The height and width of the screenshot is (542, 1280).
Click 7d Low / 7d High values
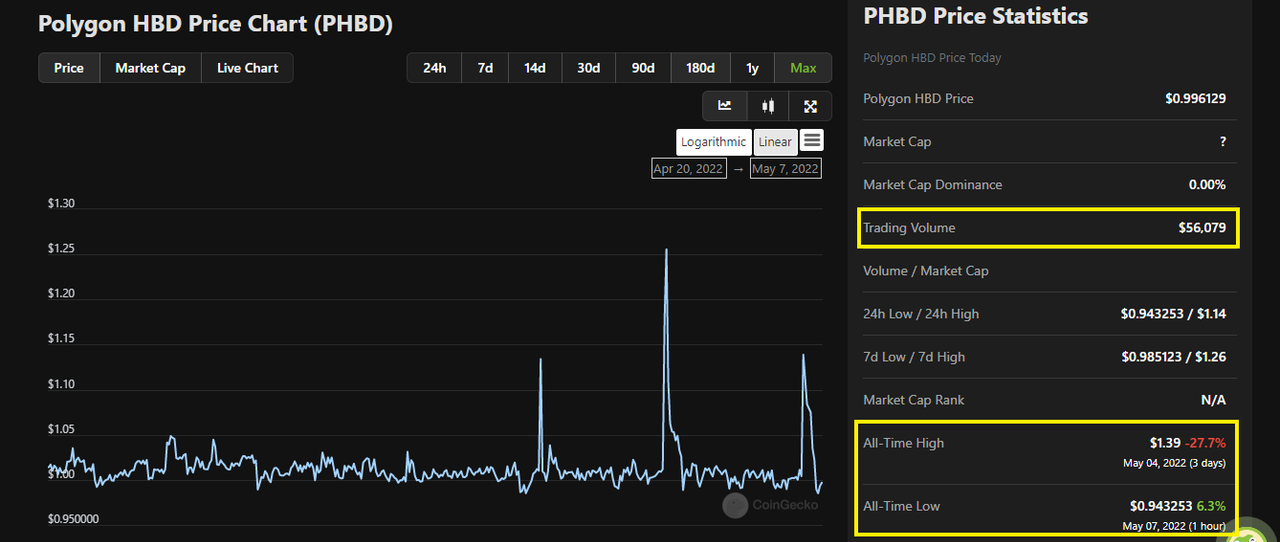pyautogui.click(x=1174, y=357)
